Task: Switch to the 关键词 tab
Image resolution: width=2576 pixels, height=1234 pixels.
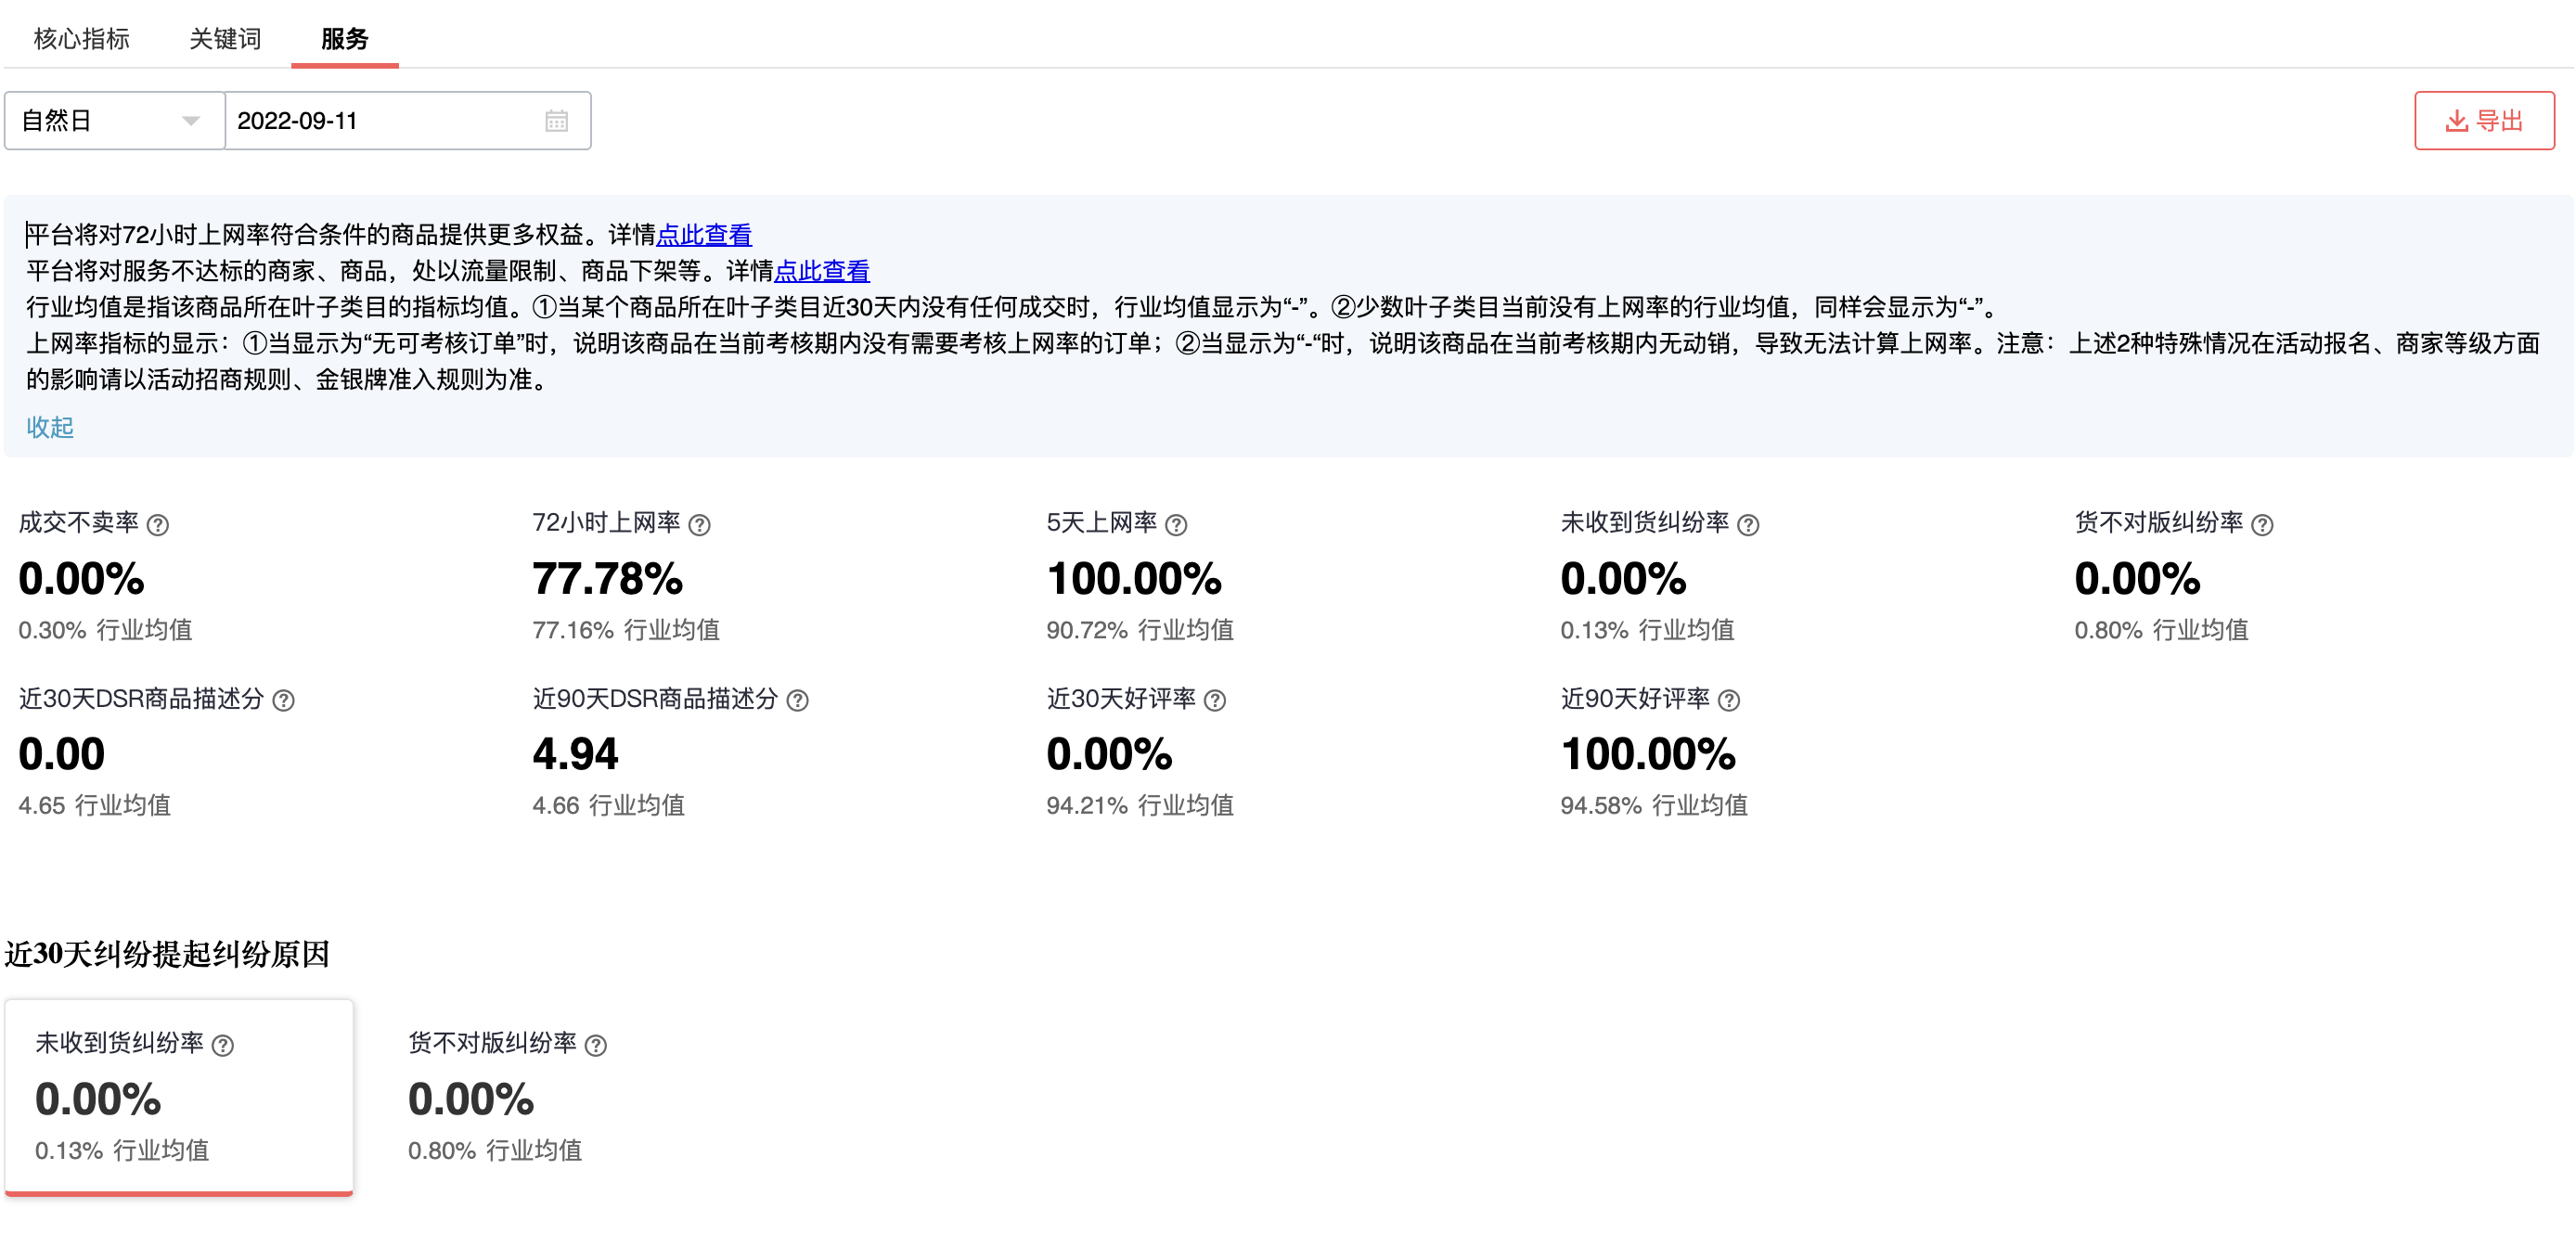Action: (x=224, y=38)
